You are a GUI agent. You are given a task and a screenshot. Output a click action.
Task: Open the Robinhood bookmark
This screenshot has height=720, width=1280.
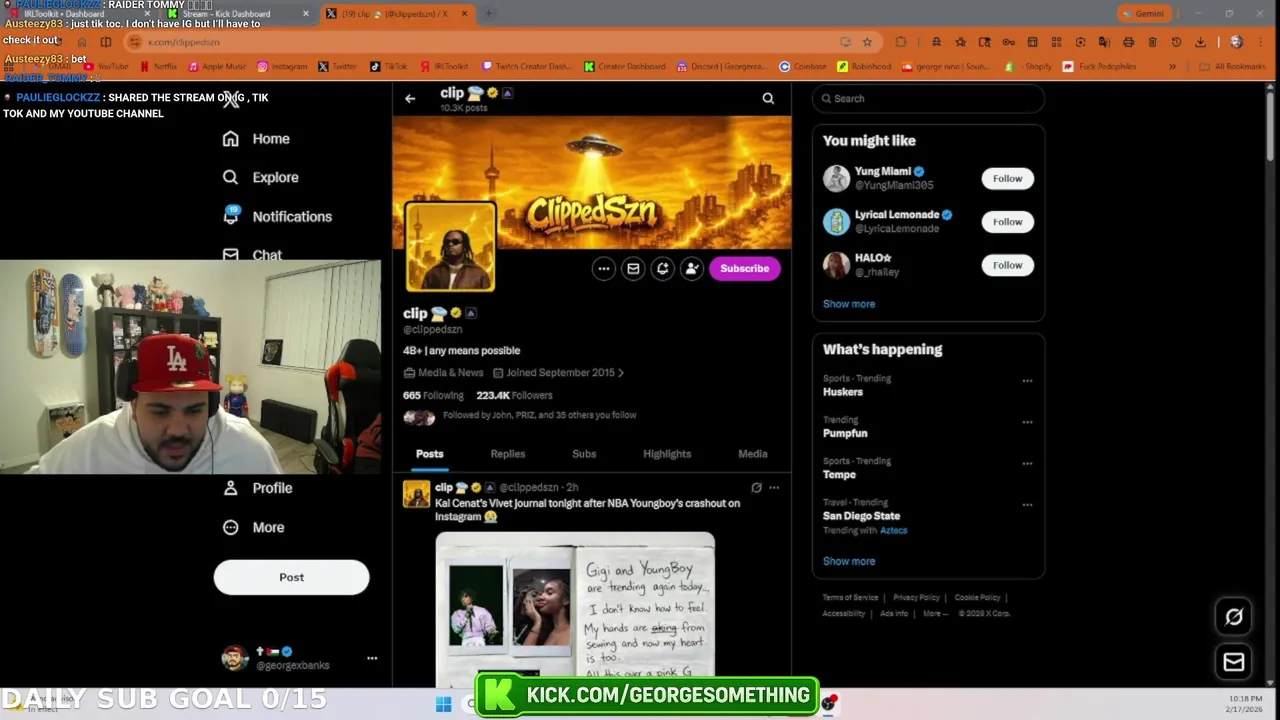click(x=865, y=67)
